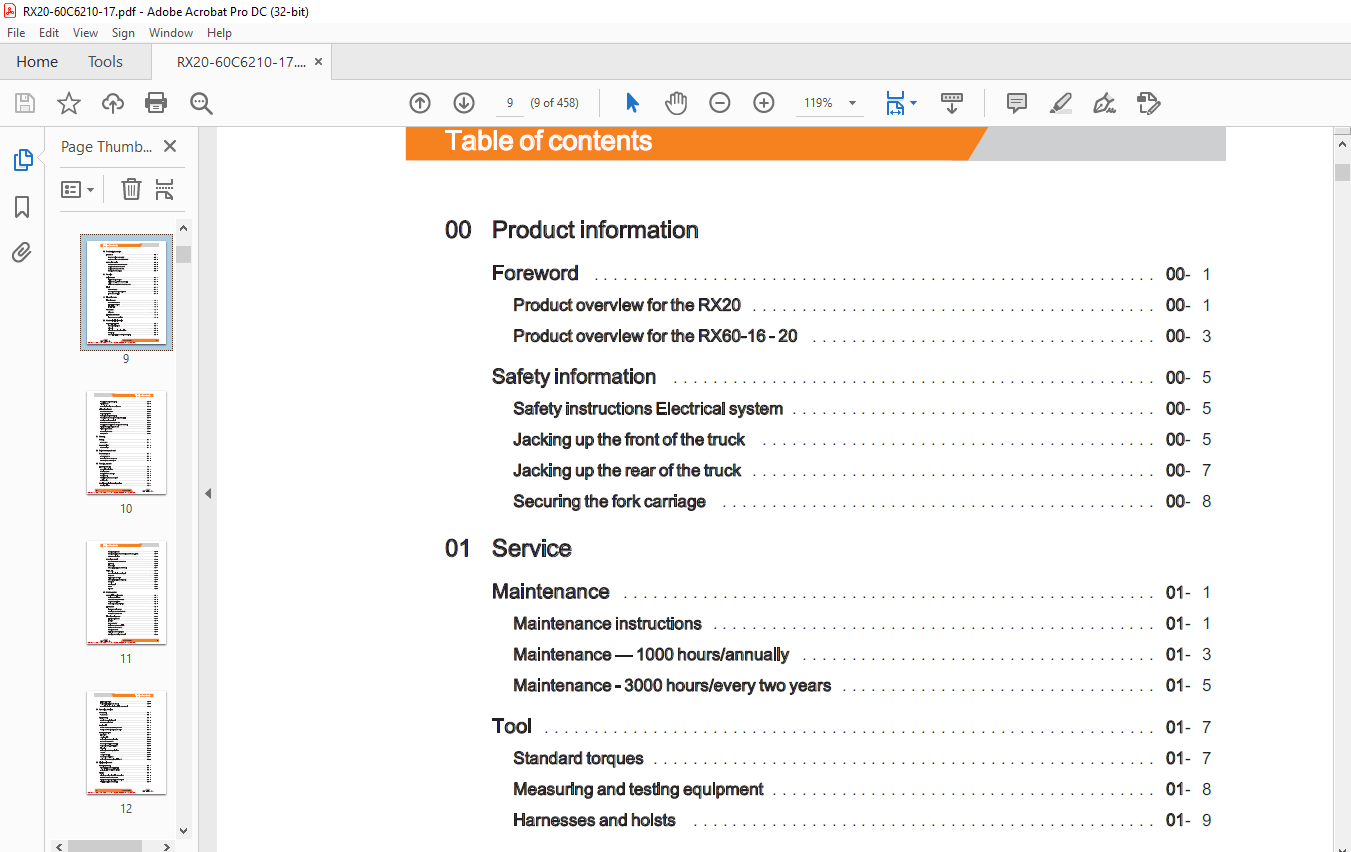The image size is (1351, 852).
Task: Click the thumbnails panel vertical scrollbar handle
Action: coord(183,254)
